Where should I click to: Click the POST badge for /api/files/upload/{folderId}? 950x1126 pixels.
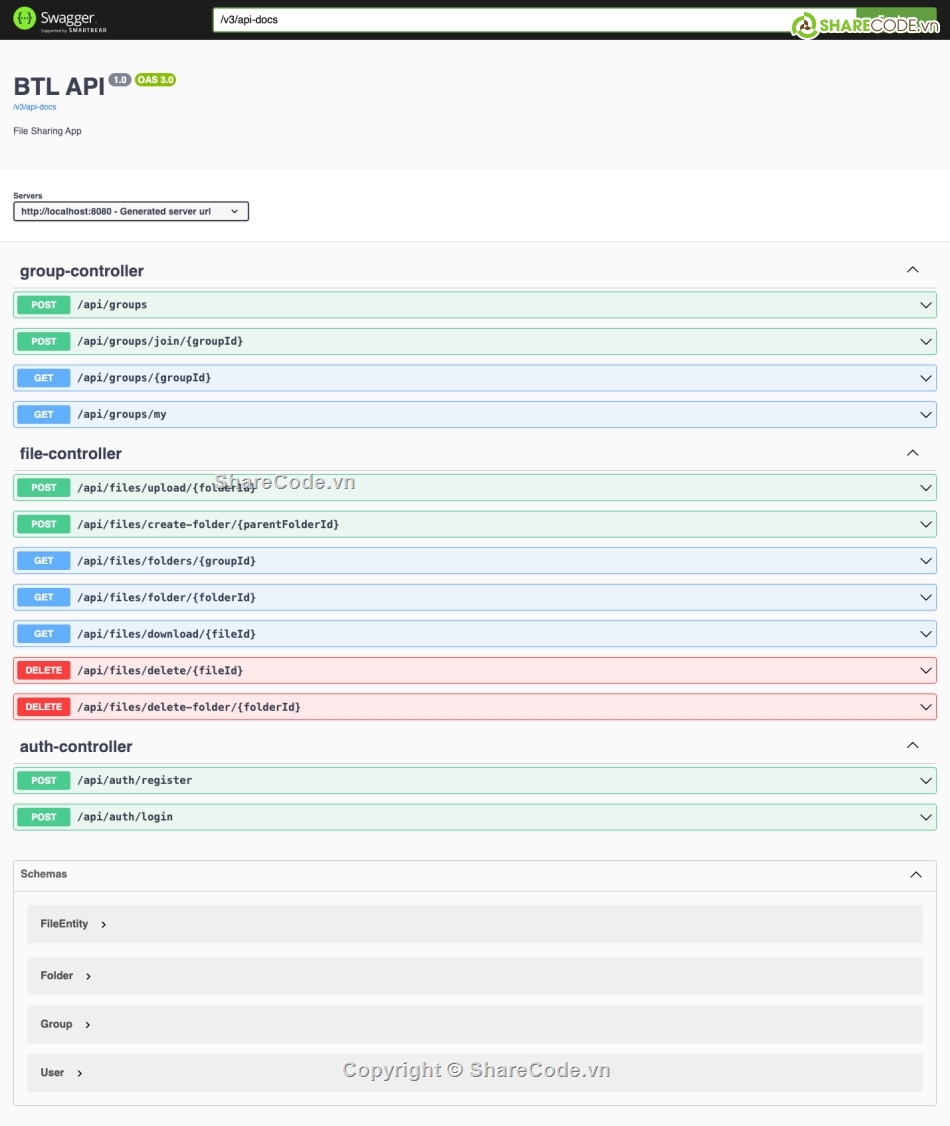pos(44,488)
